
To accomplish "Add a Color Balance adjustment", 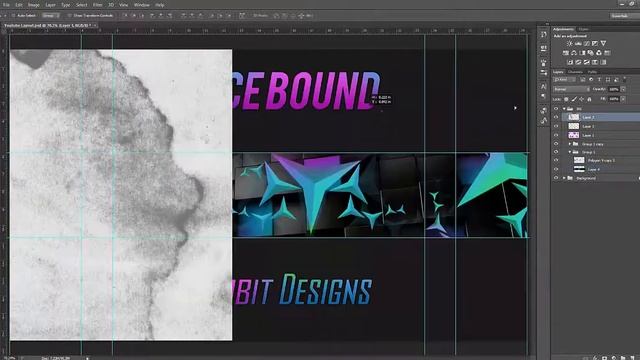I will click(574, 53).
